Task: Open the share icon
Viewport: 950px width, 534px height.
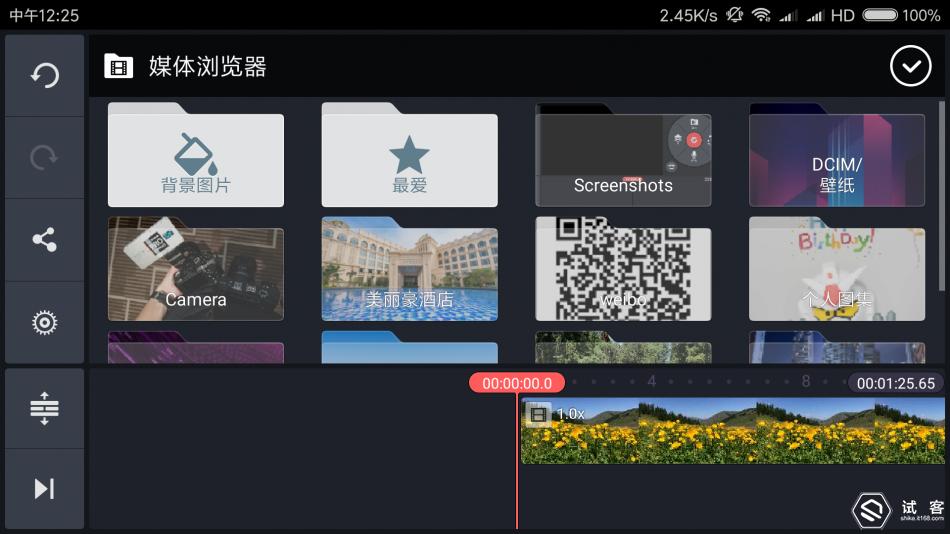Action: click(44, 240)
